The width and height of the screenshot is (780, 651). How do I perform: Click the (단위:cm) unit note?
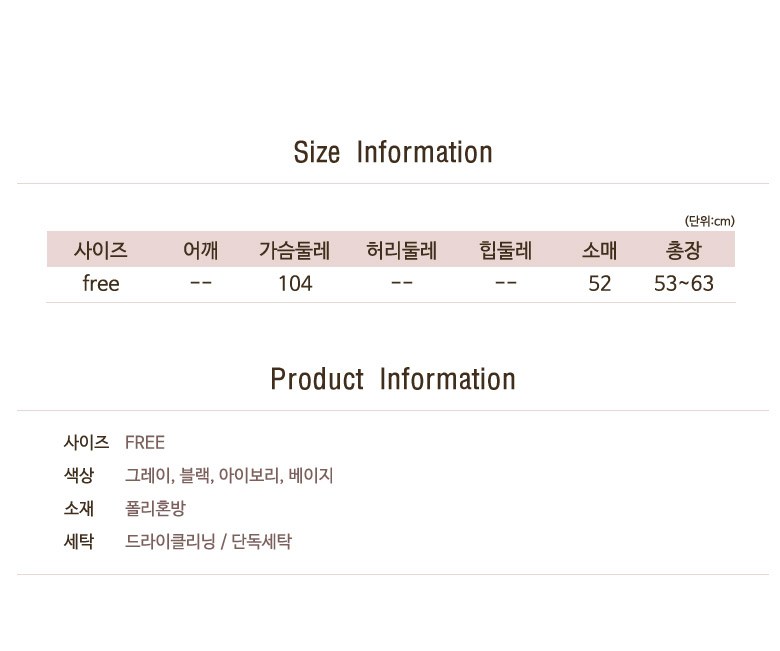[x=709, y=221]
